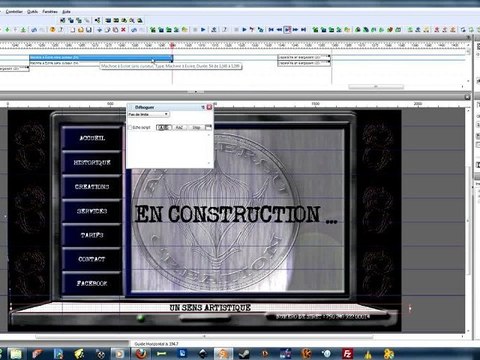Open the Outils menu

(32, 12)
